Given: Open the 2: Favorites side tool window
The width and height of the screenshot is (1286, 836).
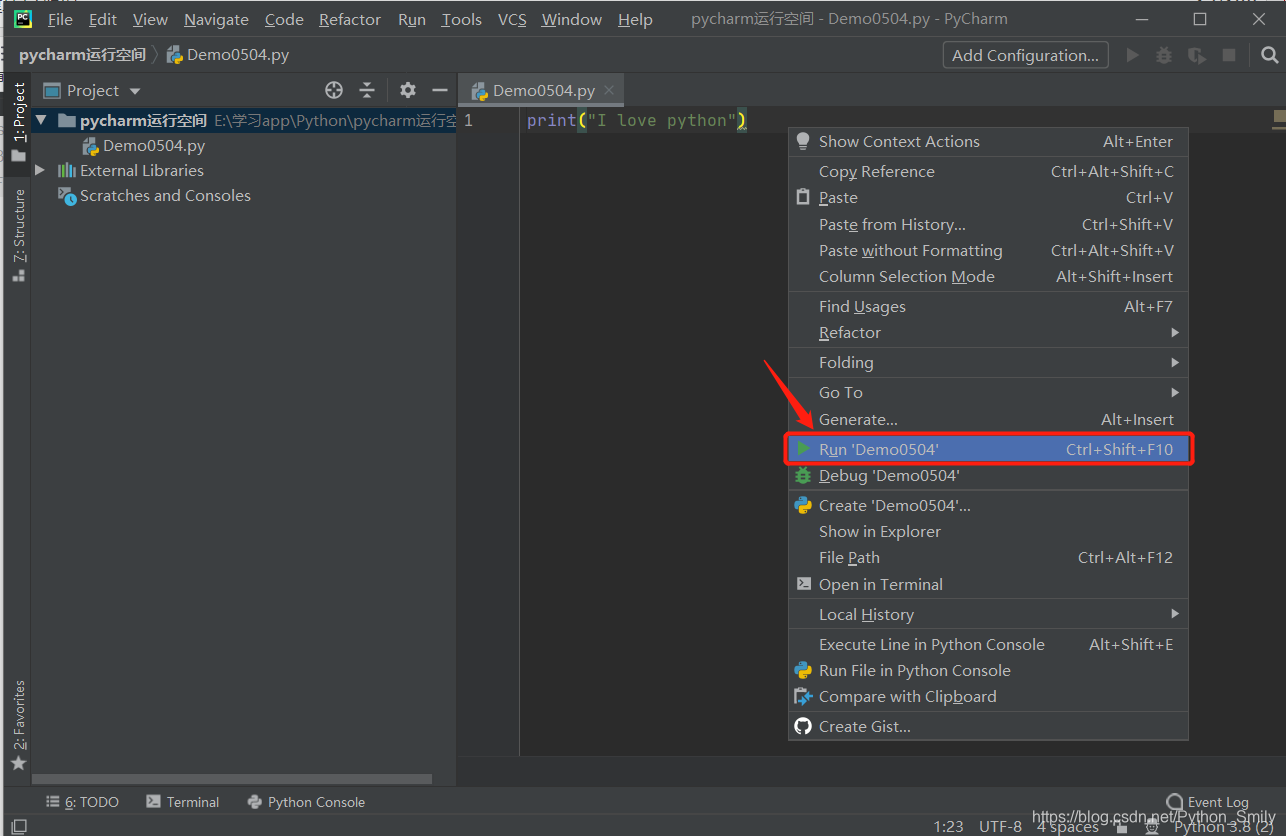Looking at the screenshot, I should [x=18, y=725].
